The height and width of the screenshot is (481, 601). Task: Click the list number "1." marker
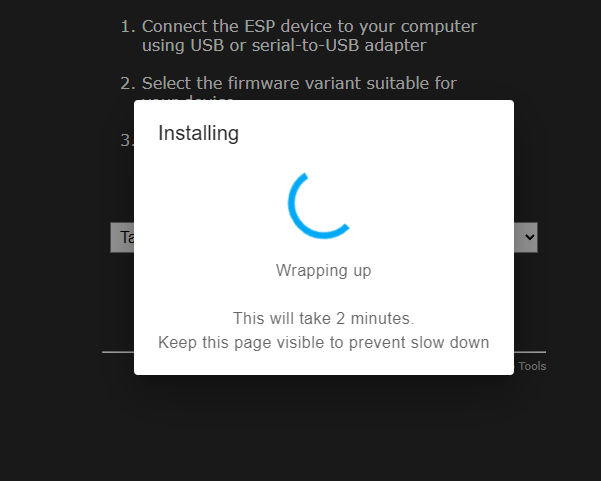[128, 26]
